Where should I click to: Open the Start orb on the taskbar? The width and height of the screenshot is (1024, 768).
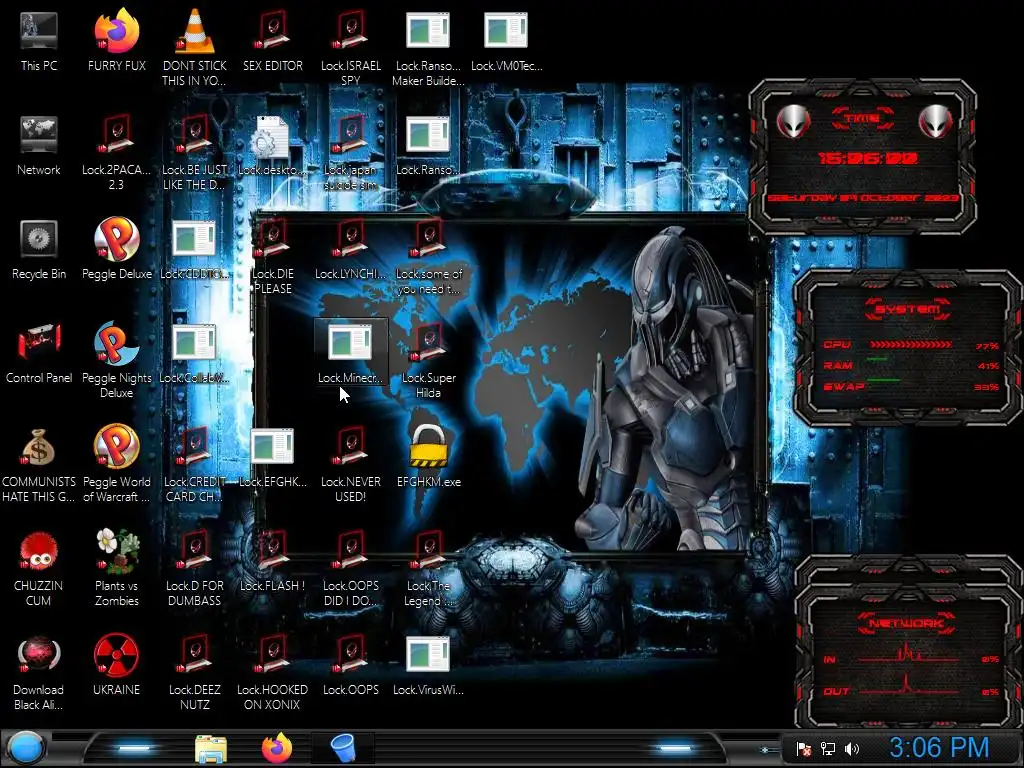tap(25, 748)
